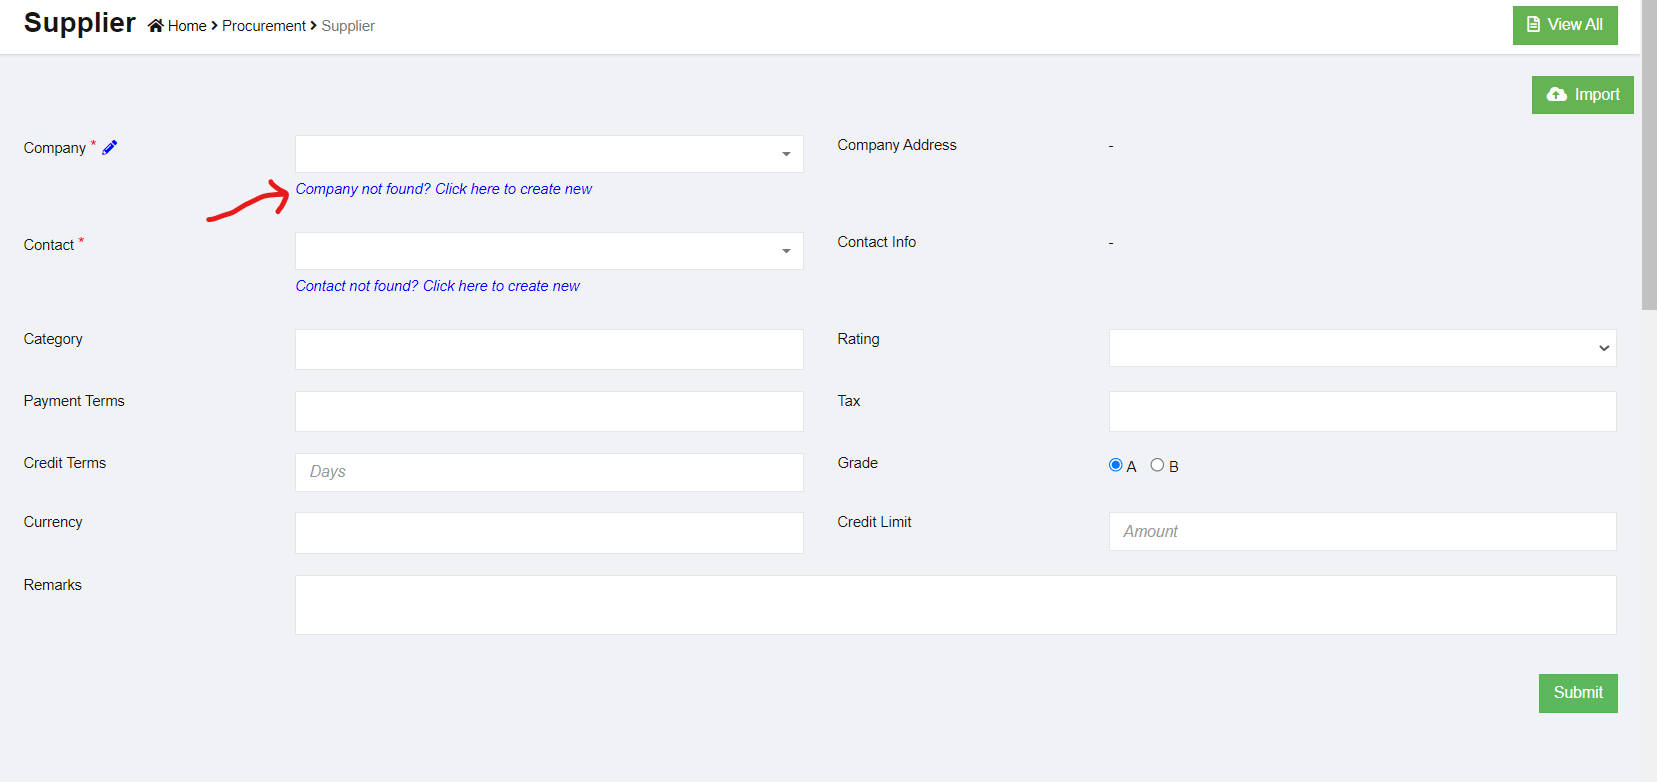Open the Rating dropdown
The height and width of the screenshot is (782, 1657).
(1362, 348)
